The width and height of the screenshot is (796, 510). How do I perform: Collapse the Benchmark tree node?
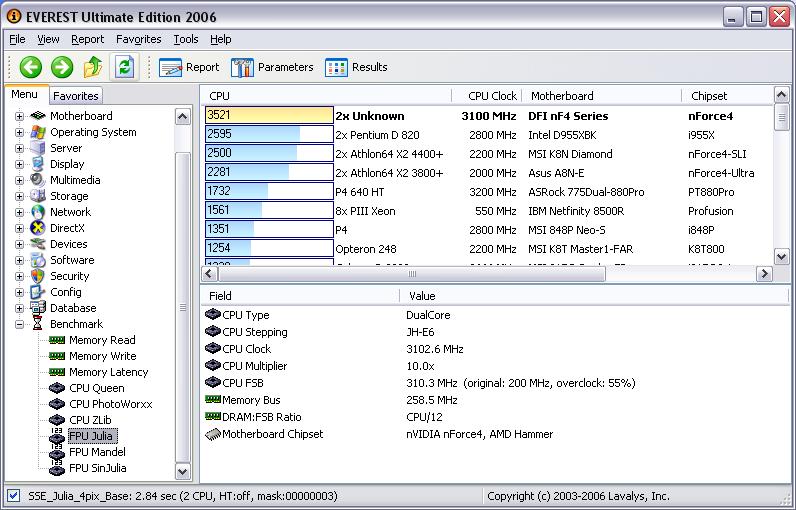19,324
